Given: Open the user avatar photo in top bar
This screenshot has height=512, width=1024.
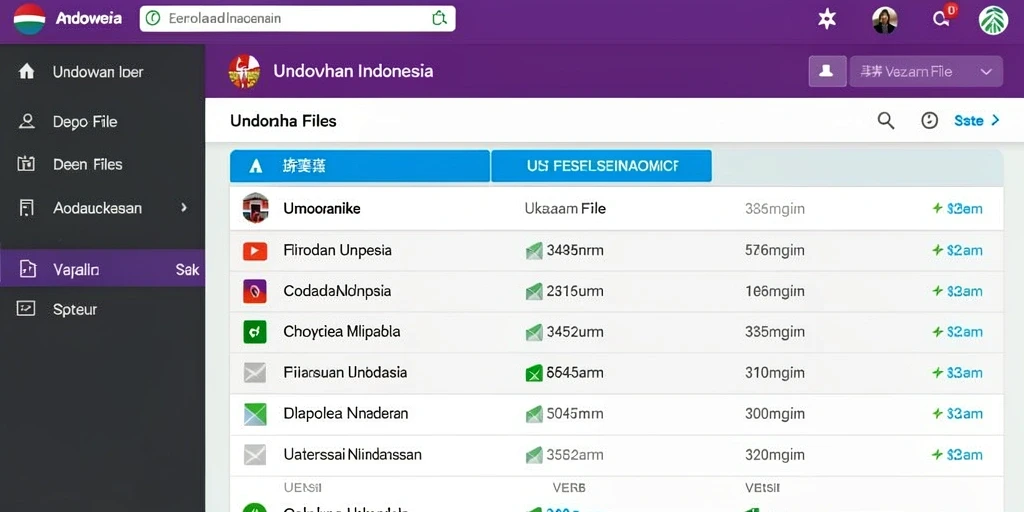Looking at the screenshot, I should (x=885, y=20).
